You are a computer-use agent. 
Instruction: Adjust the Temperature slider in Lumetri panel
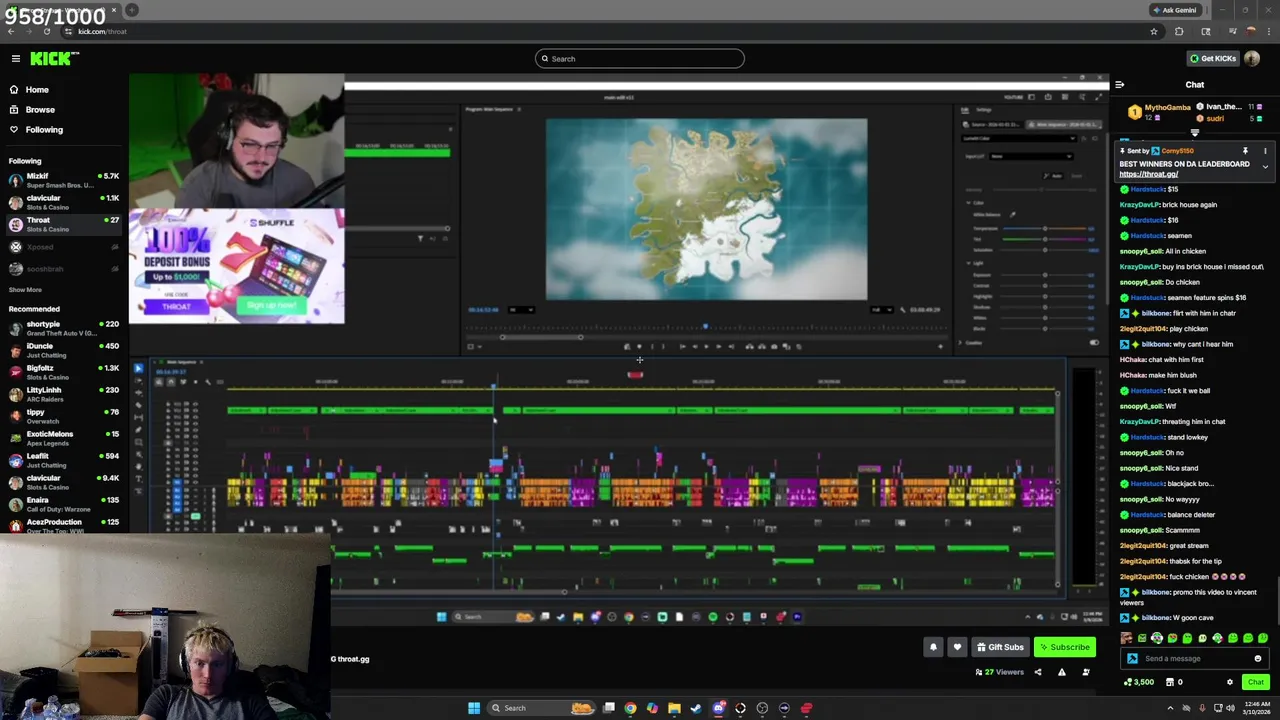click(x=1045, y=229)
